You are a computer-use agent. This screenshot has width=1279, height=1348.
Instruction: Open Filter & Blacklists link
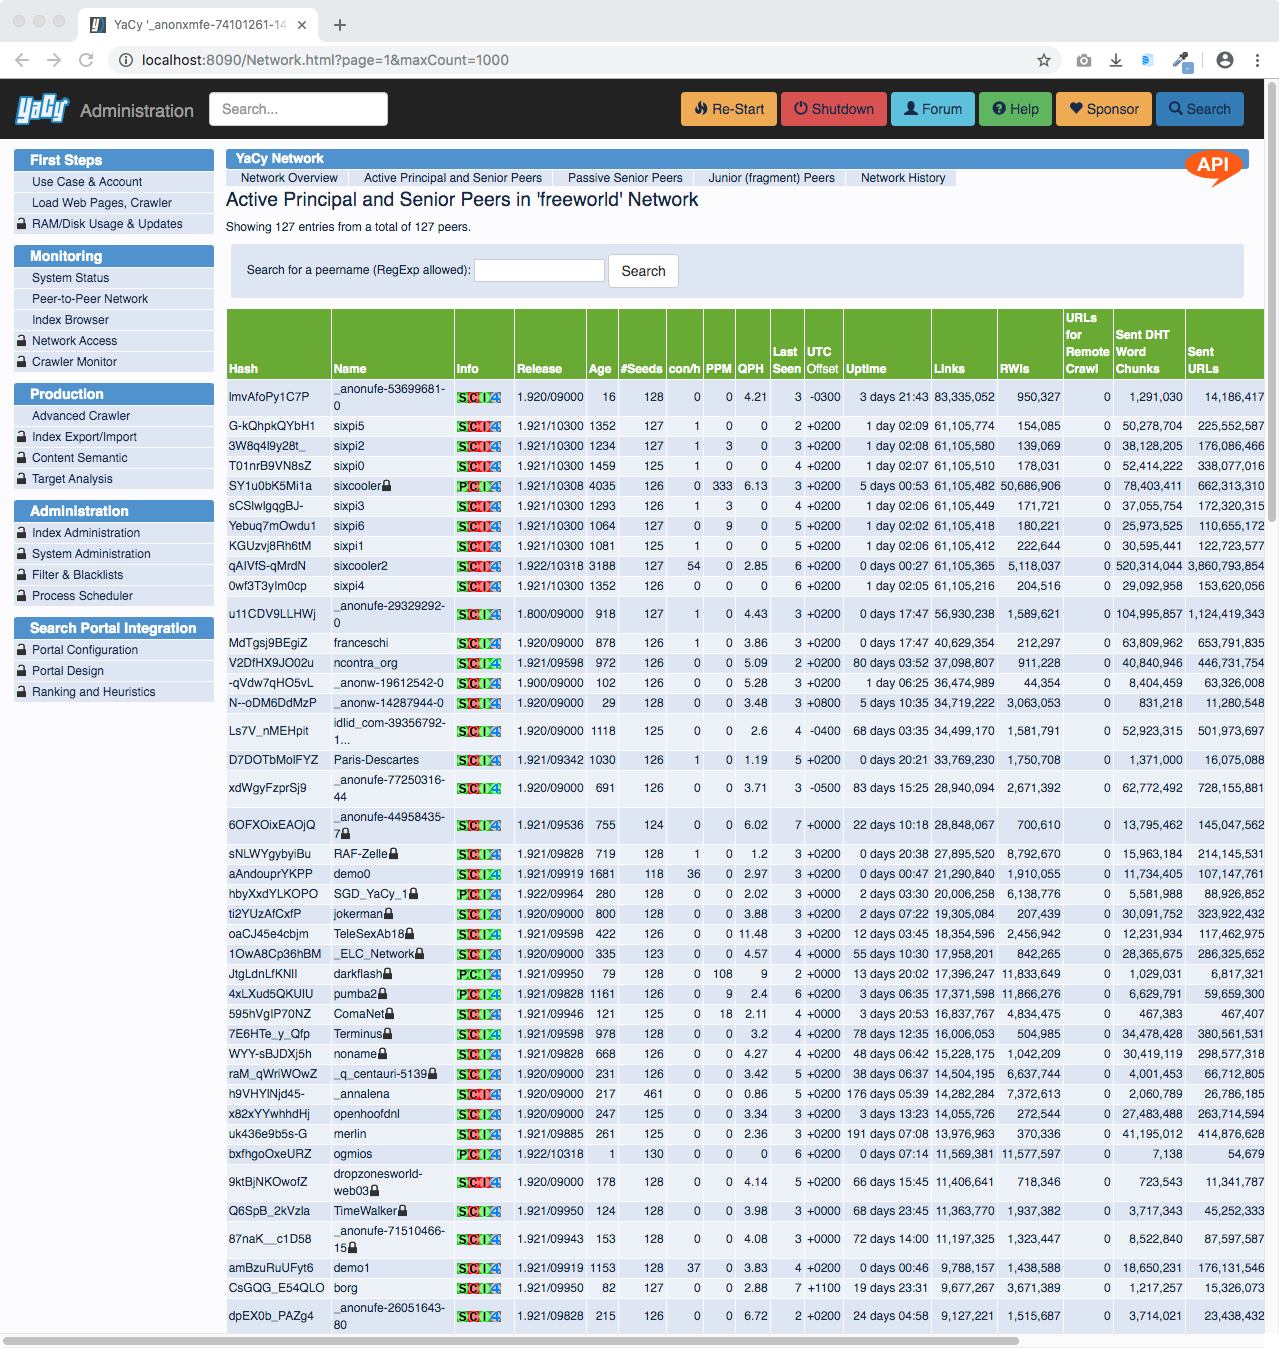pyautogui.click(x=77, y=575)
